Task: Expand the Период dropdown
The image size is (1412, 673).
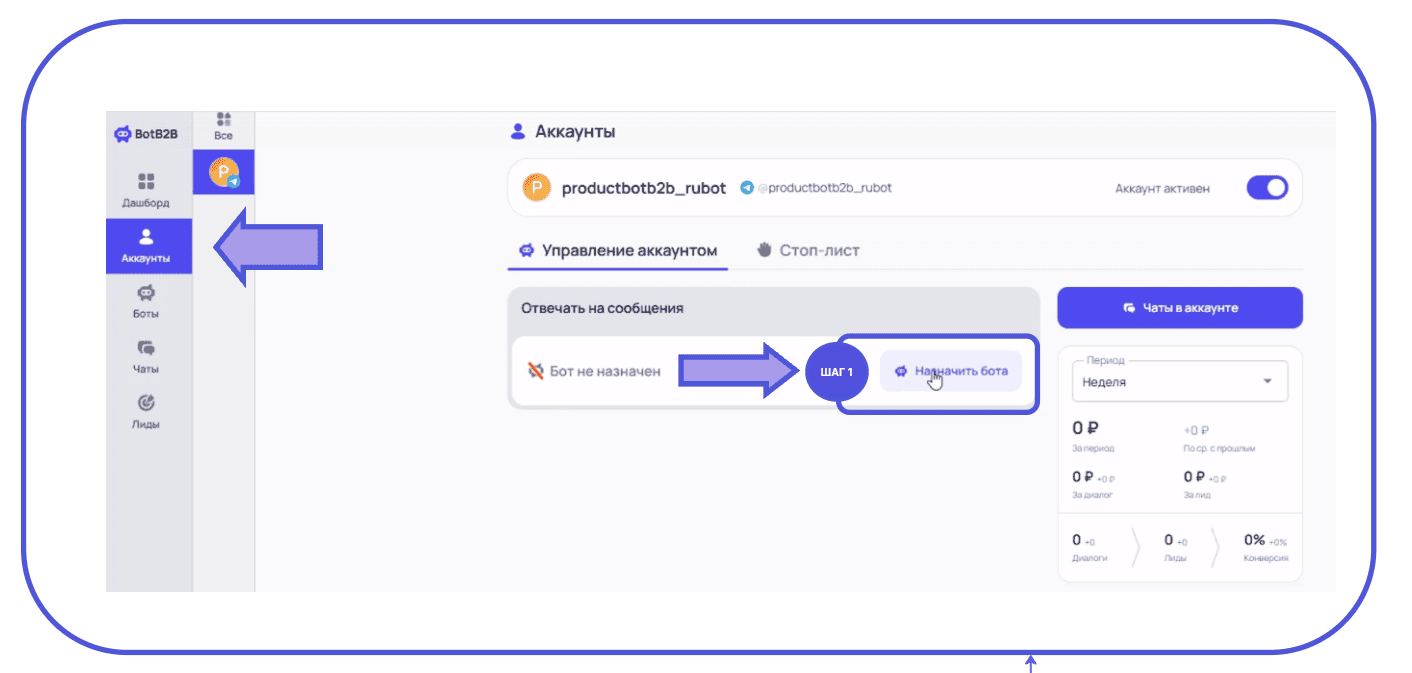Action: pyautogui.click(x=1180, y=381)
